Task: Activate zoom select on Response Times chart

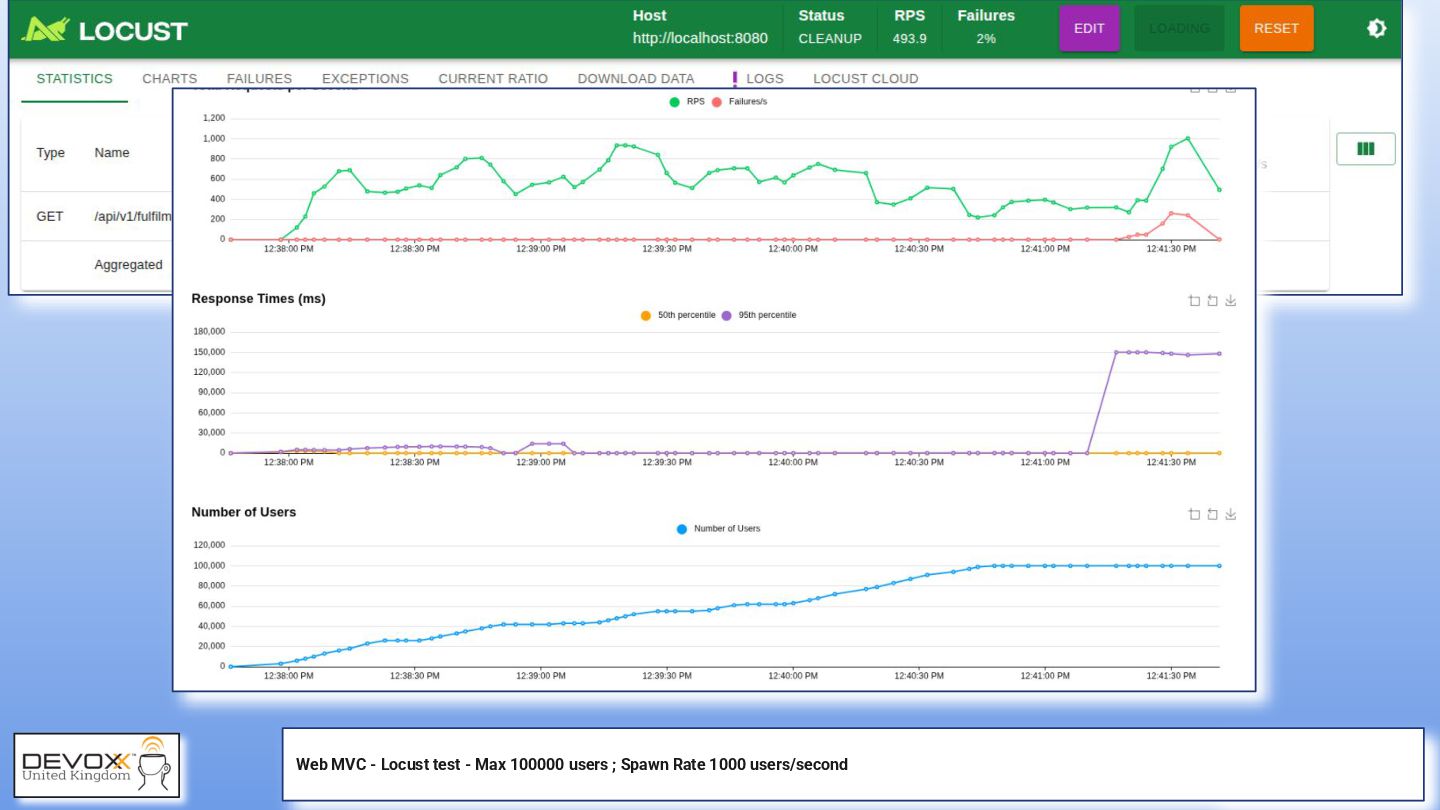Action: [x=1194, y=301]
